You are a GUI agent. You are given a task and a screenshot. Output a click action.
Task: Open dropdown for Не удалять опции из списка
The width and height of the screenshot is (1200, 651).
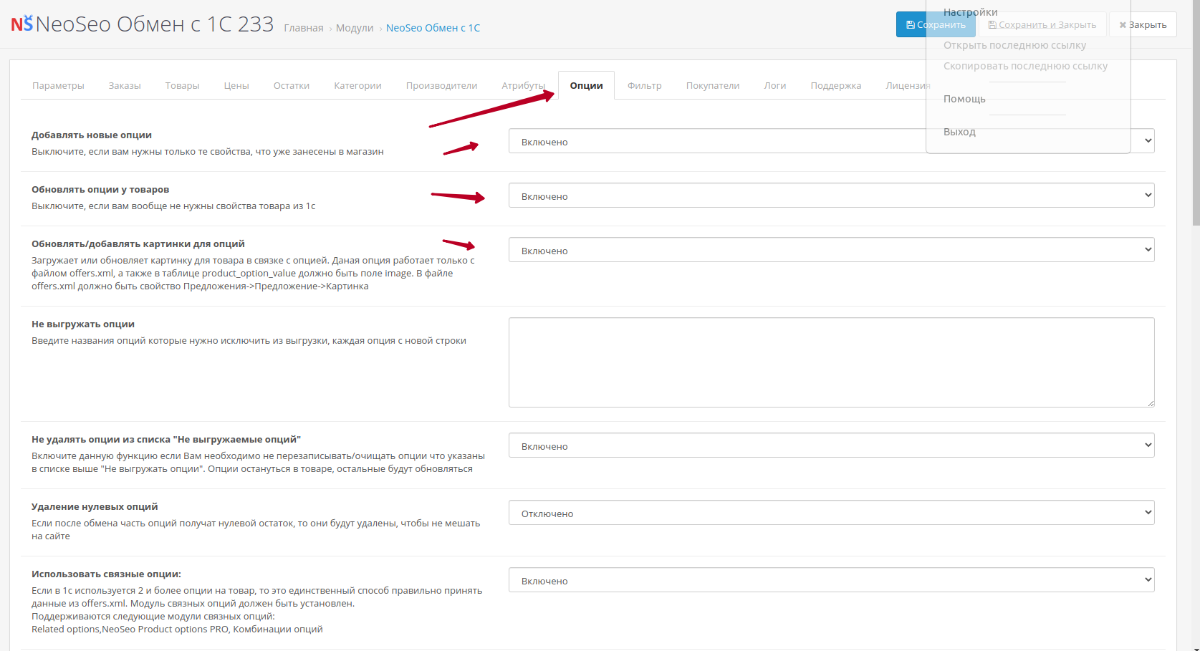[831, 446]
